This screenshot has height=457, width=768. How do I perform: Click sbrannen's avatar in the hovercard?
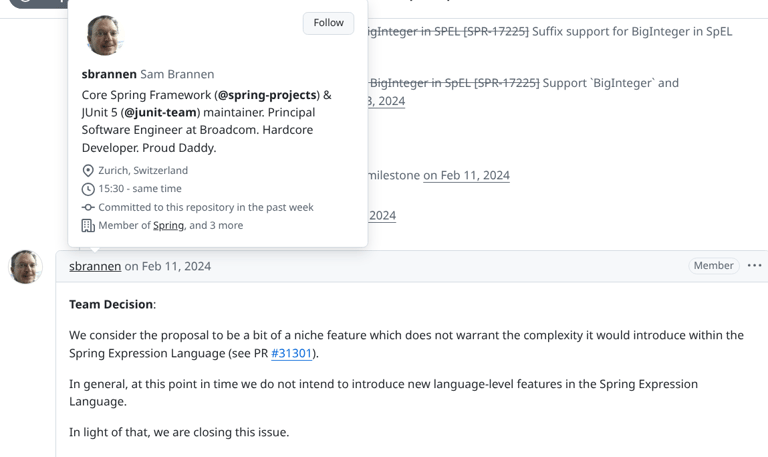coord(104,35)
